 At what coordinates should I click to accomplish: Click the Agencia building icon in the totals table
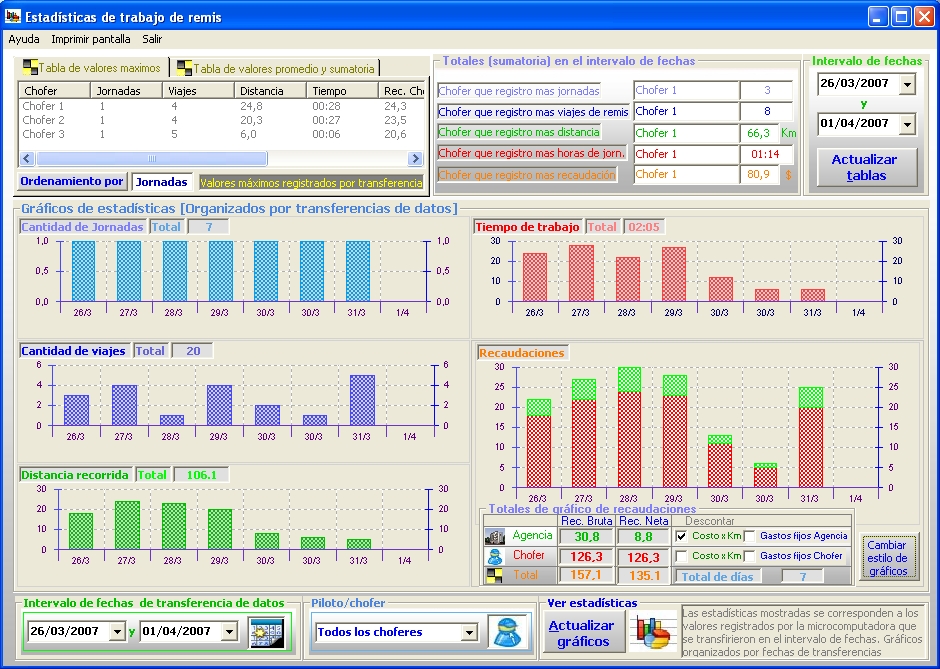pyautogui.click(x=495, y=536)
